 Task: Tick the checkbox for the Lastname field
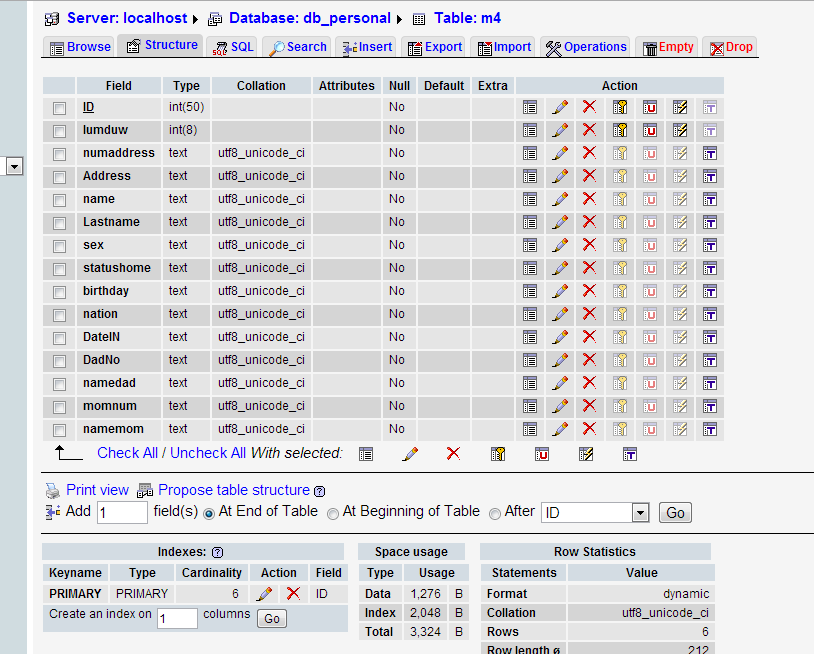pos(60,223)
